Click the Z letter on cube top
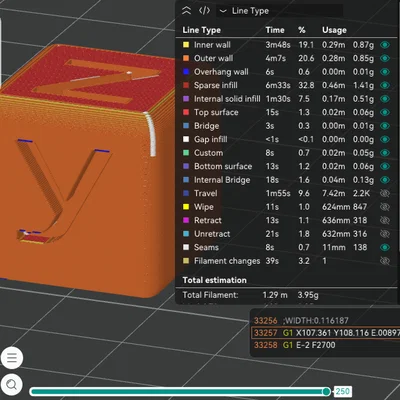Screen dimensions: 400x400 [97, 80]
